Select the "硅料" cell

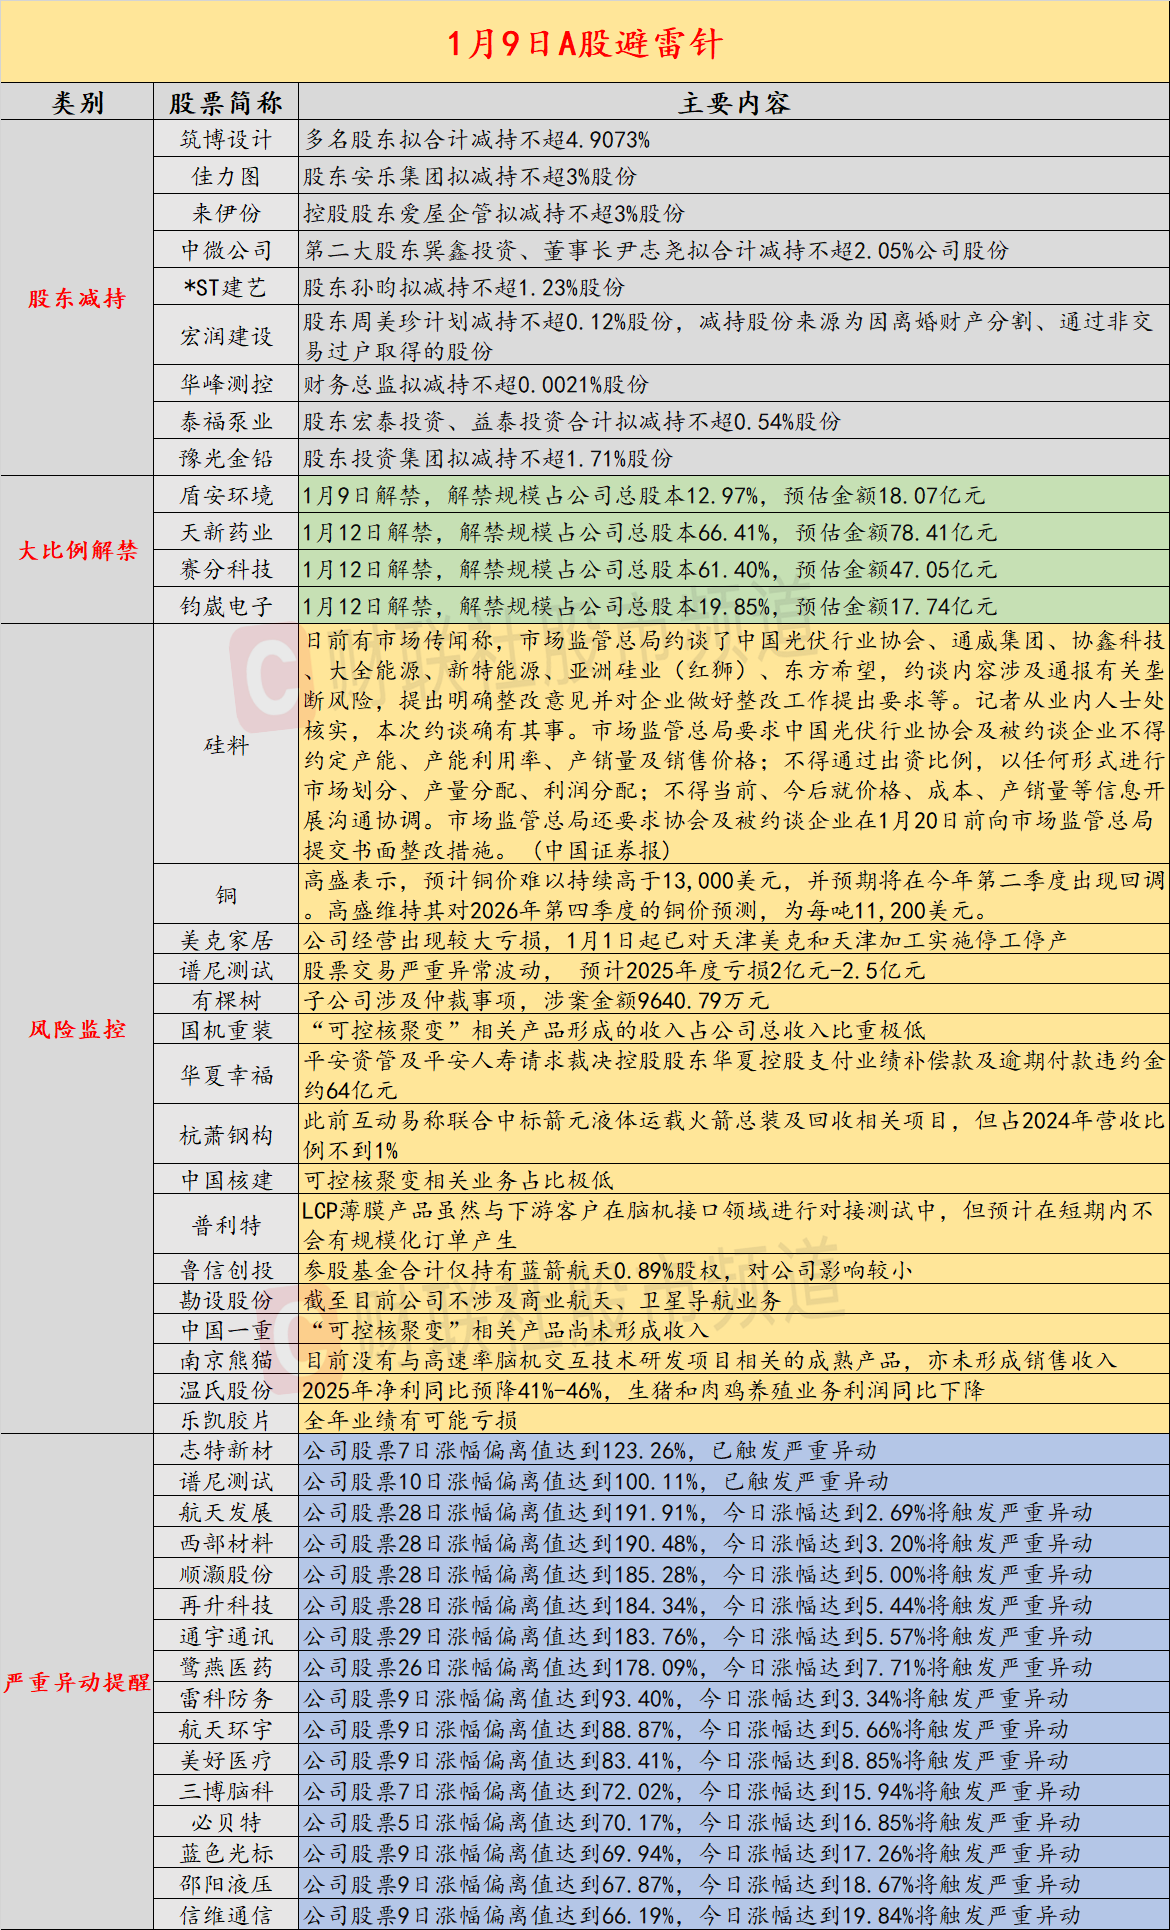[x=226, y=745]
